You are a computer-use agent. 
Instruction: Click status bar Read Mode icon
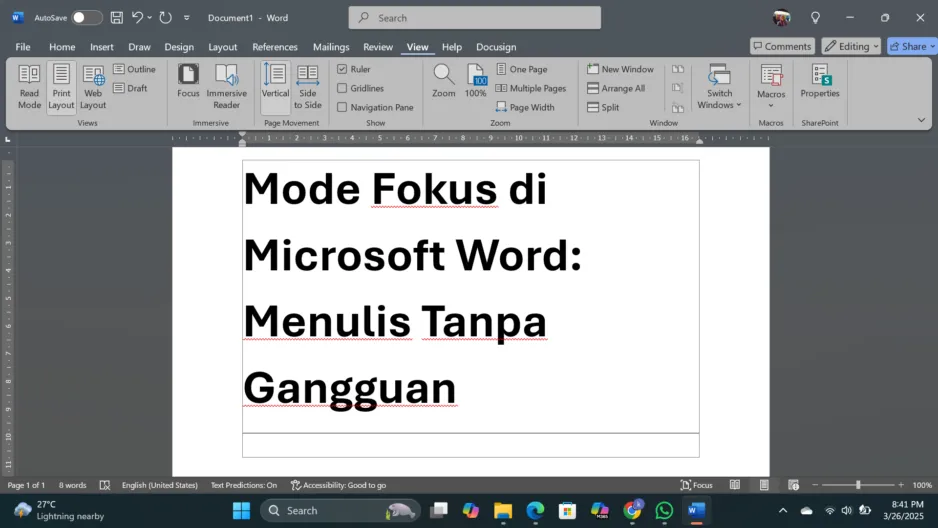tap(735, 485)
